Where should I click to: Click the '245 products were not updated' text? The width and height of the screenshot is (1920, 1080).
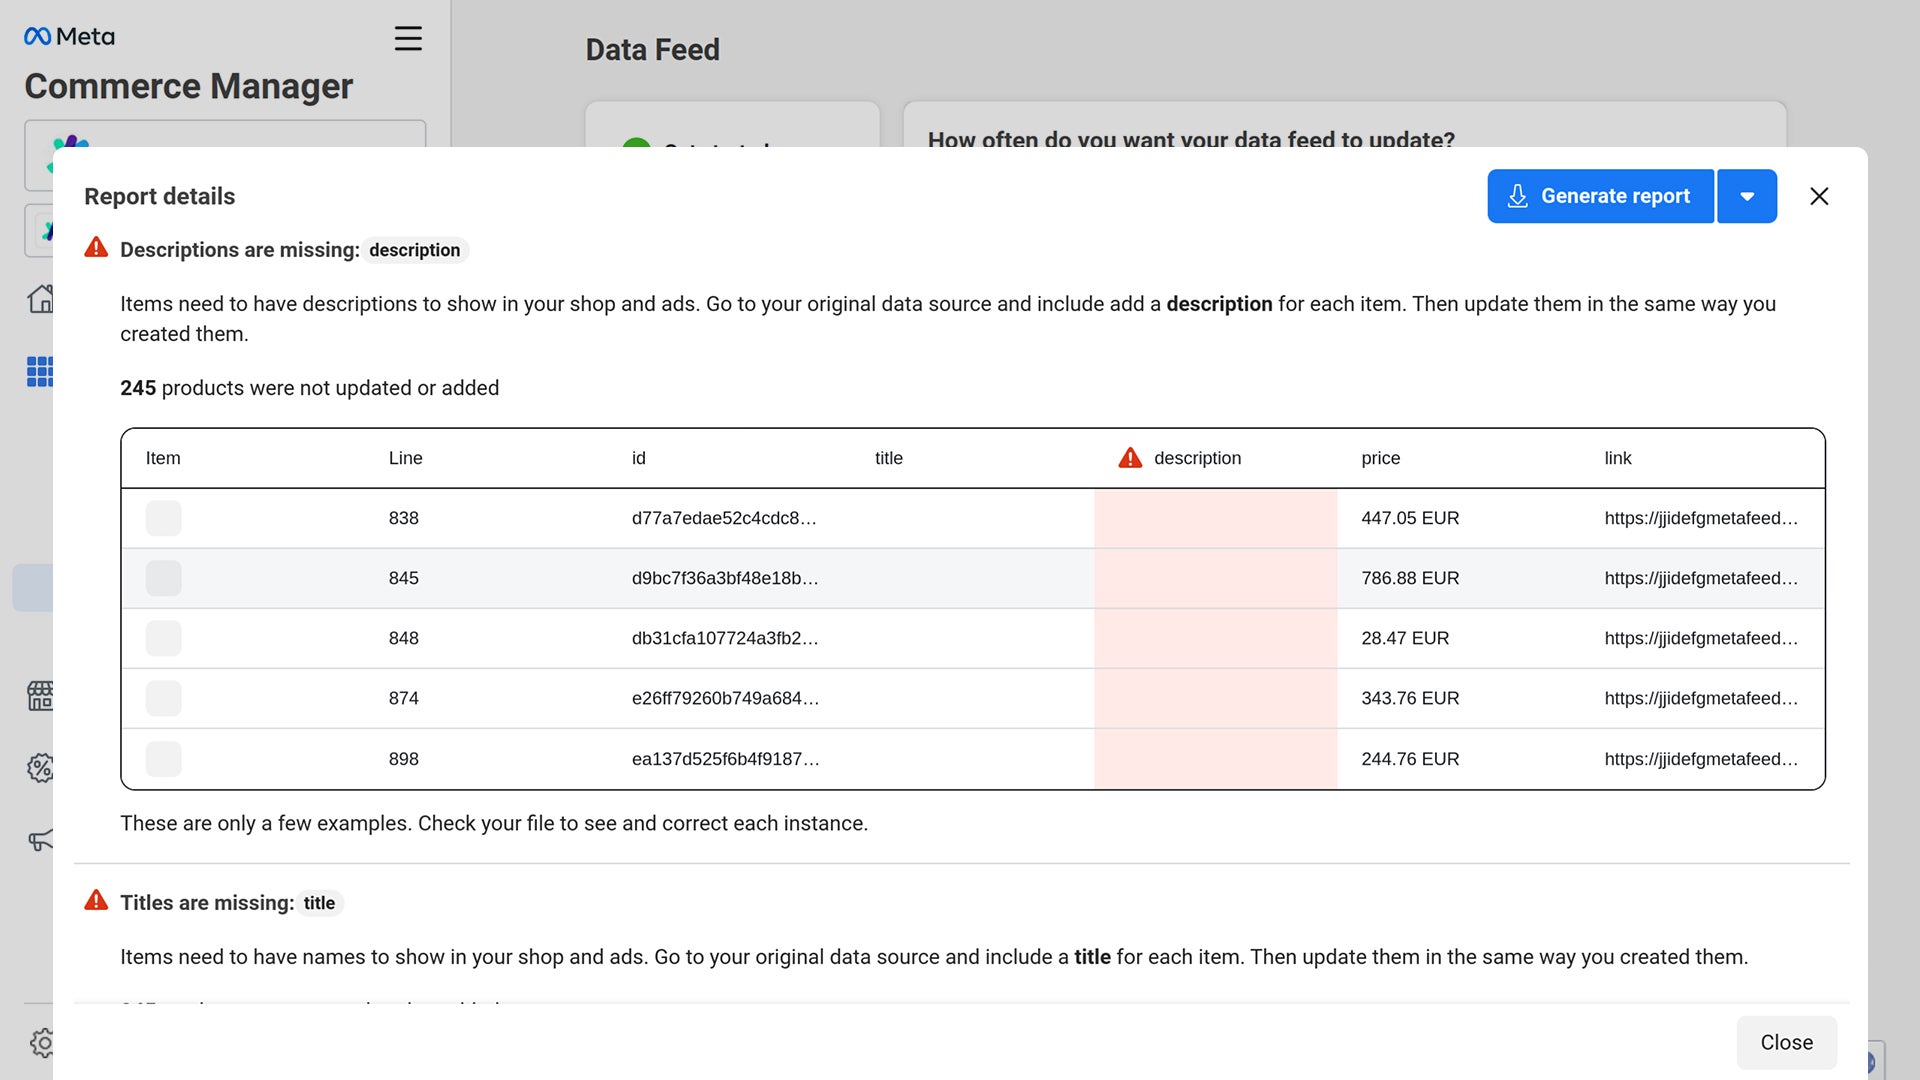[x=309, y=388]
